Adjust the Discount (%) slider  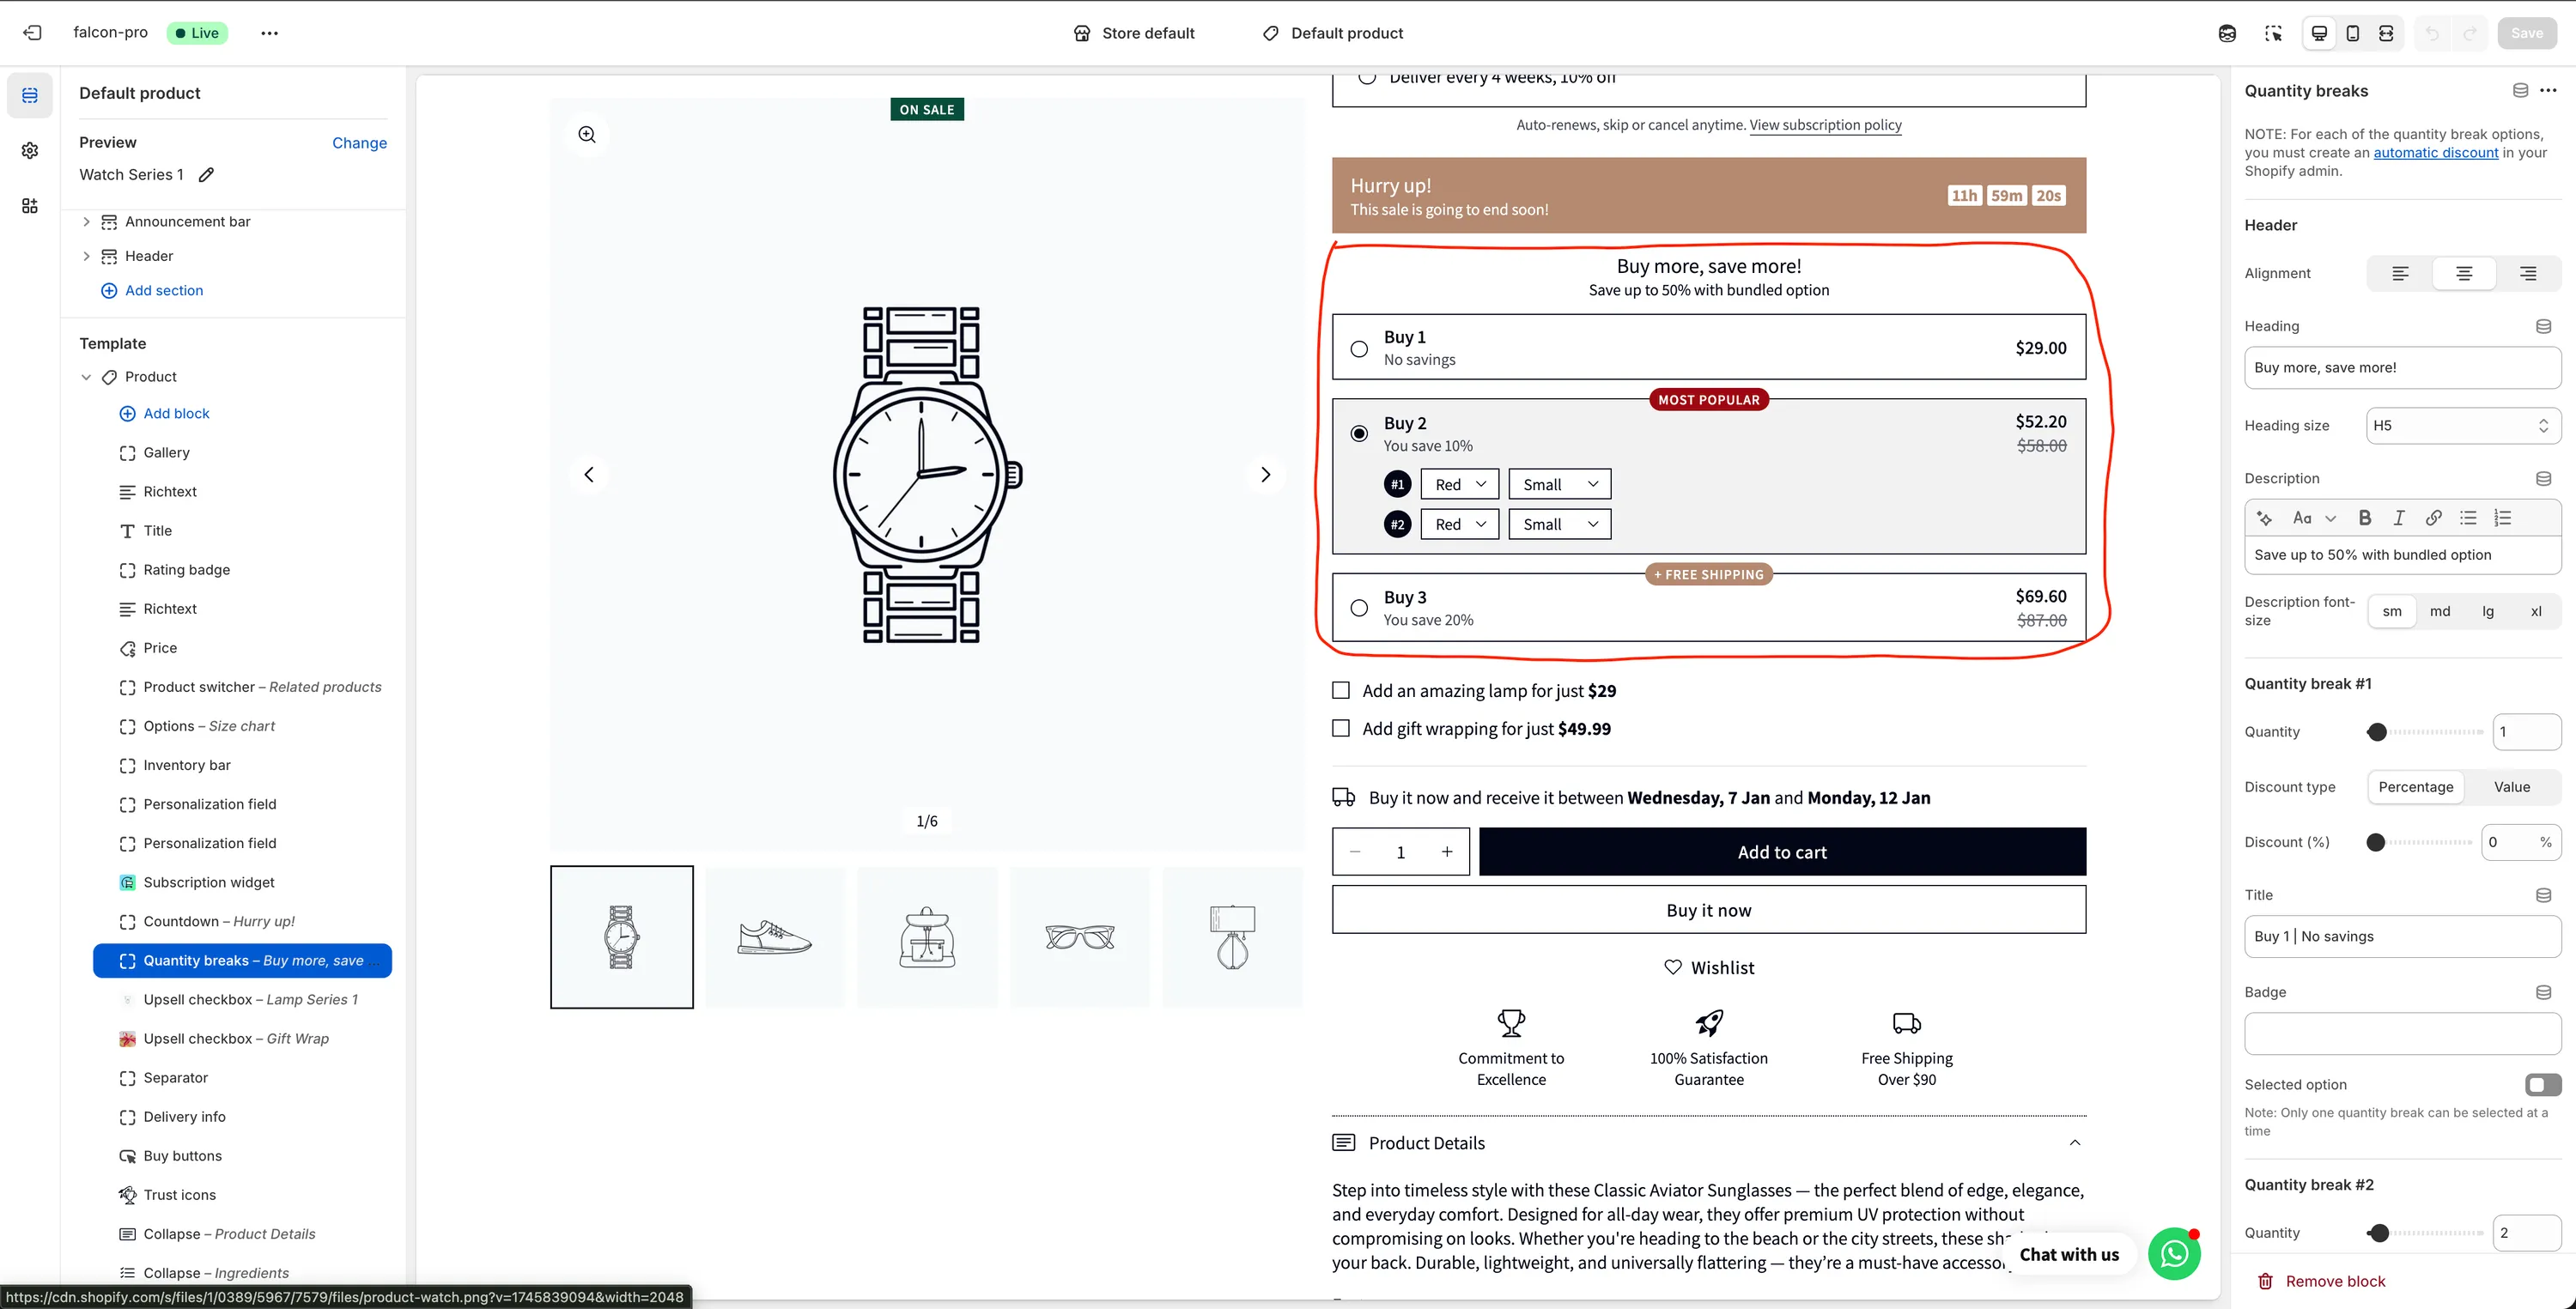(x=2376, y=842)
